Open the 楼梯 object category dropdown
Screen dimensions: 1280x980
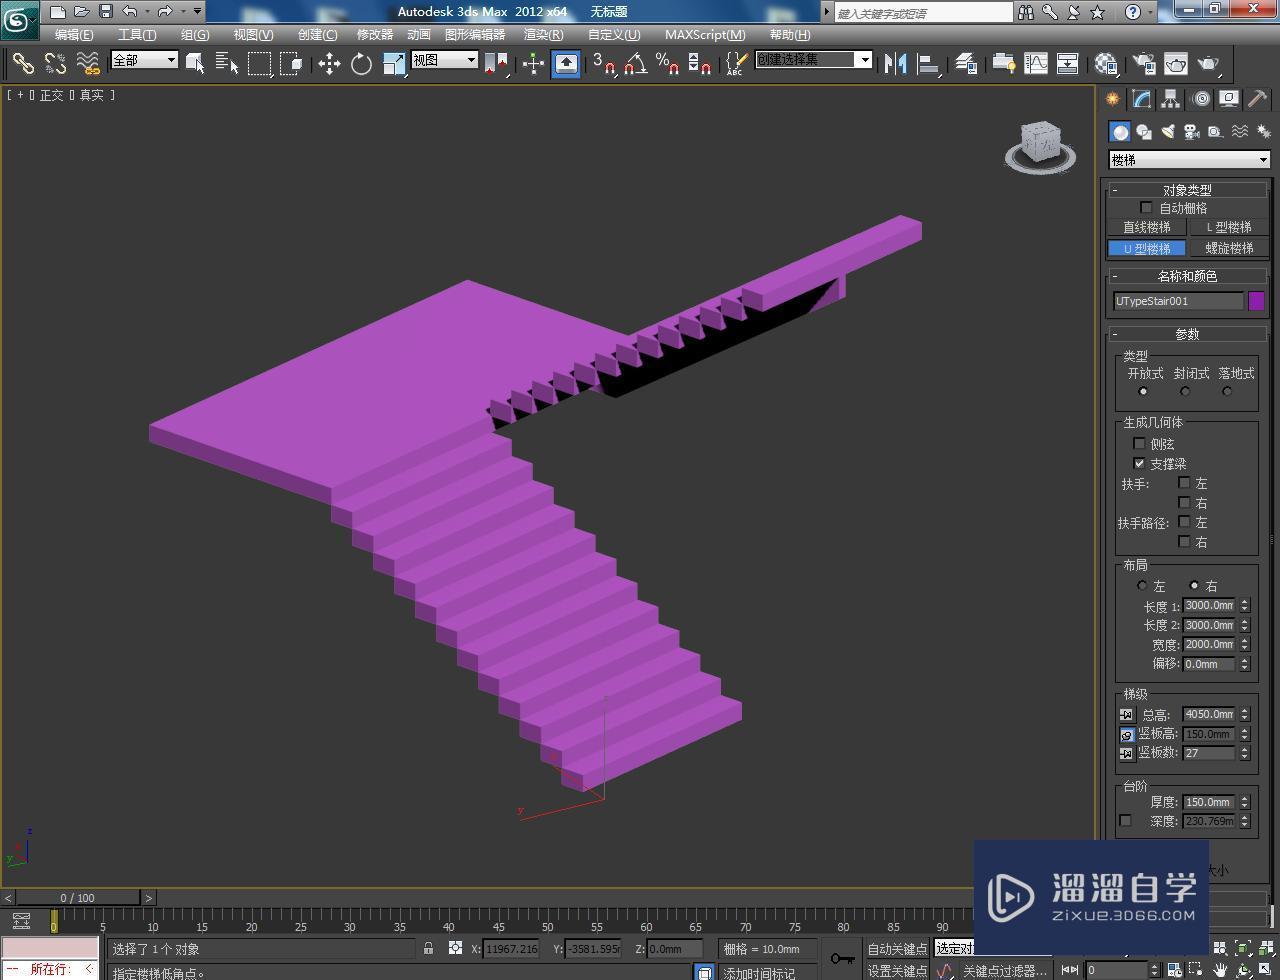coord(1189,160)
